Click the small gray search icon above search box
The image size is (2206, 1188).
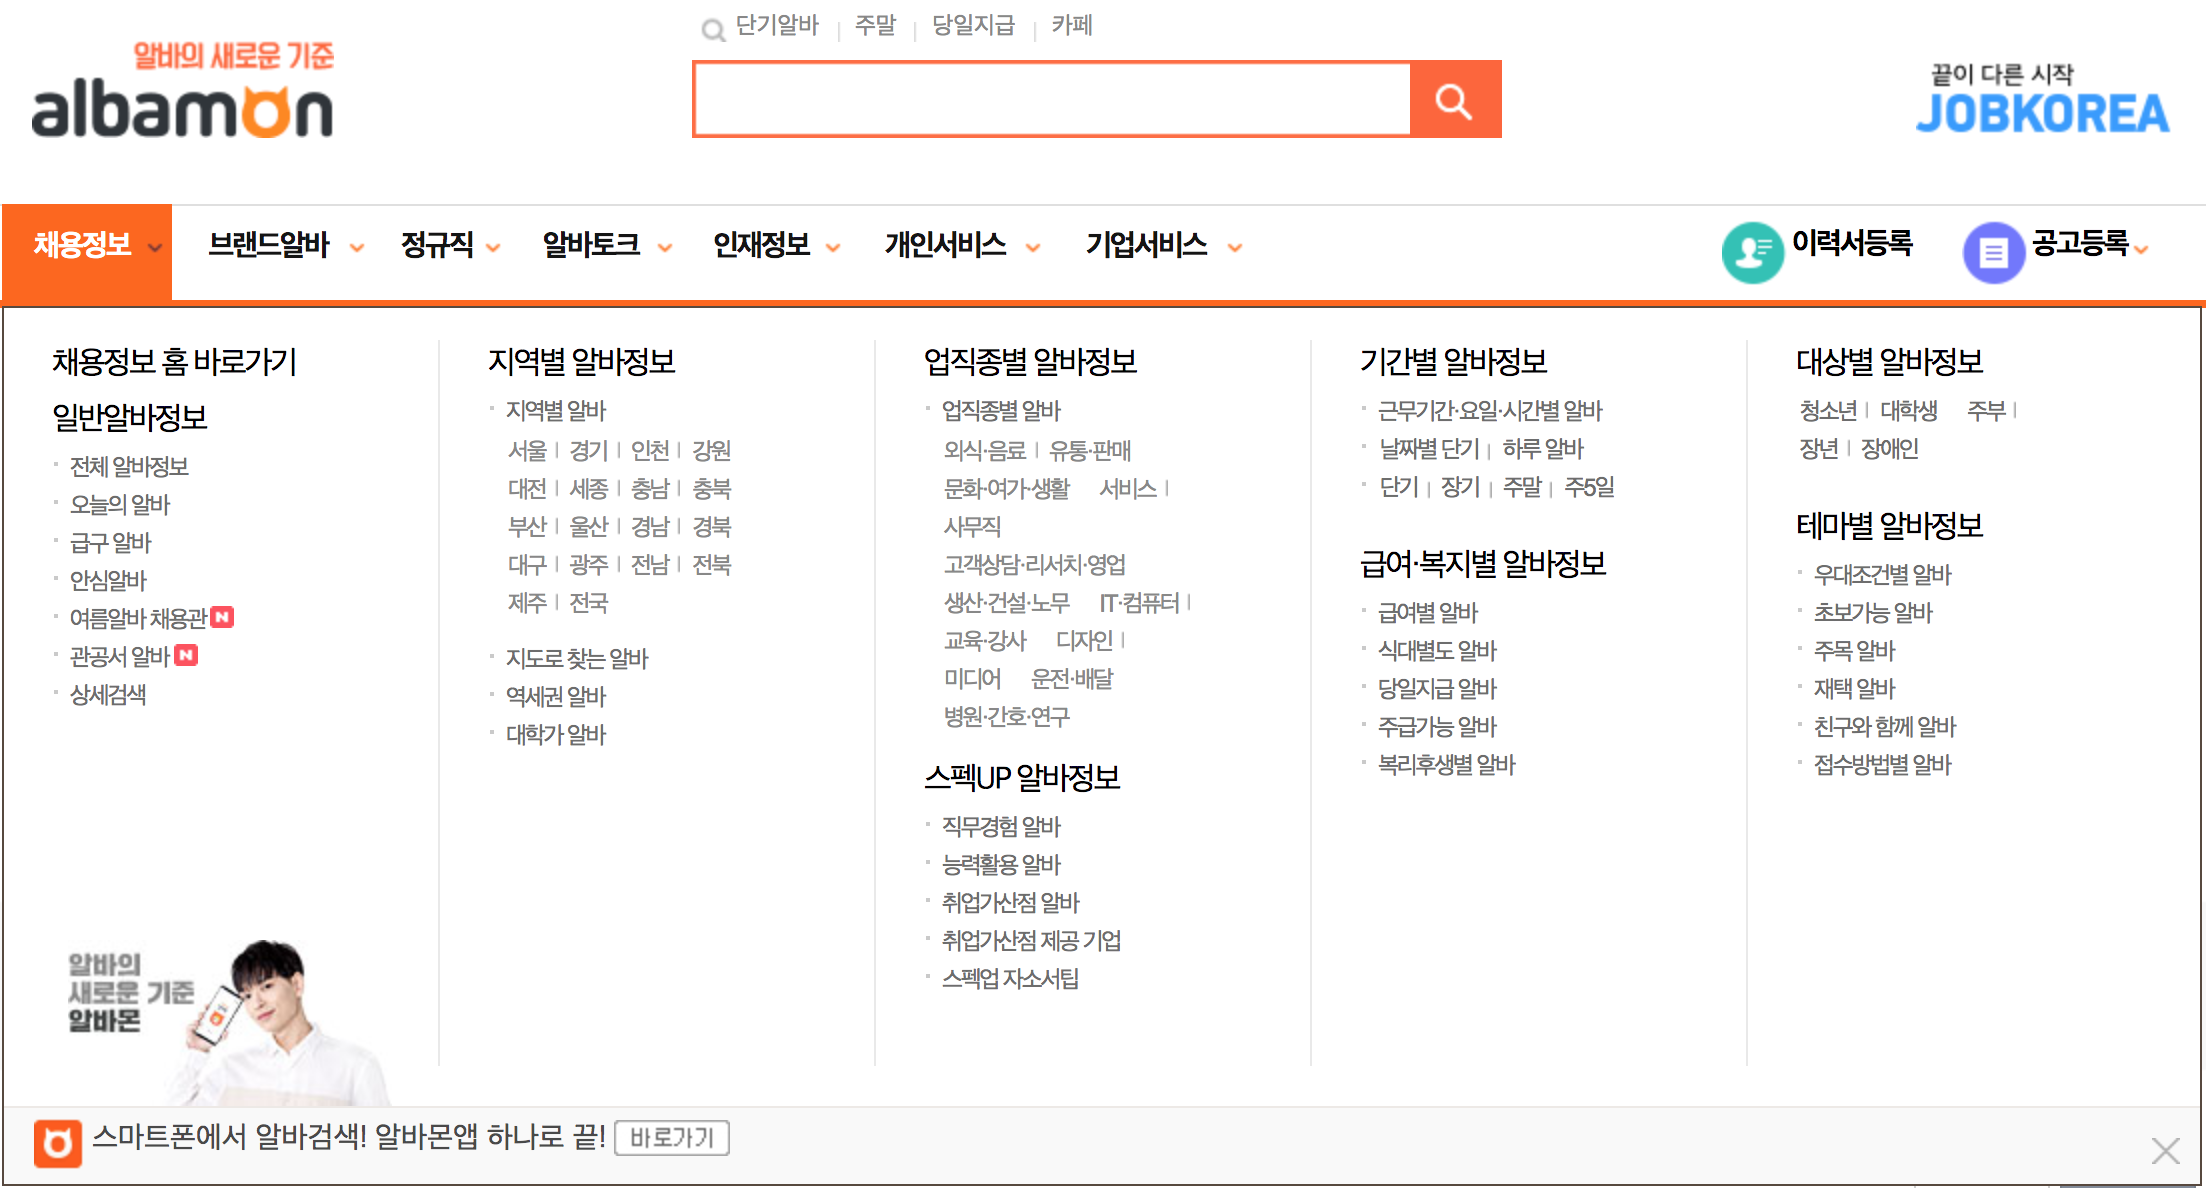713,30
